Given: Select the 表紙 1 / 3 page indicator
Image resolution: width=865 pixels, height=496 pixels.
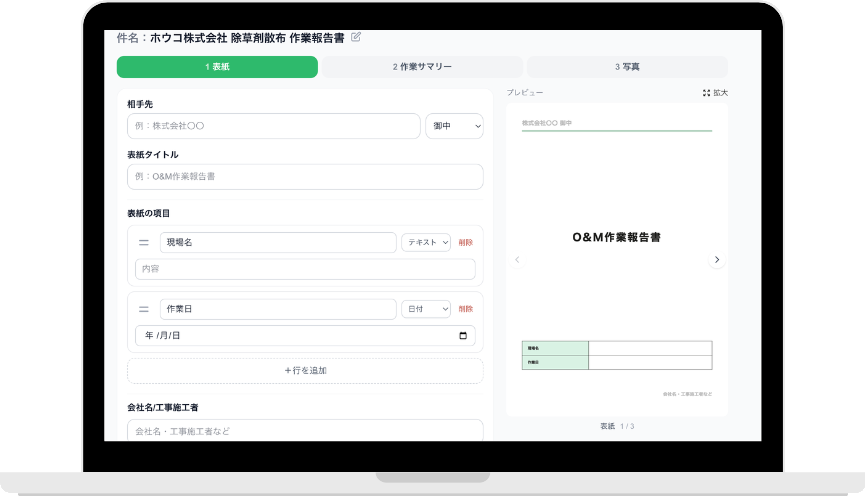Looking at the screenshot, I should 617,426.
